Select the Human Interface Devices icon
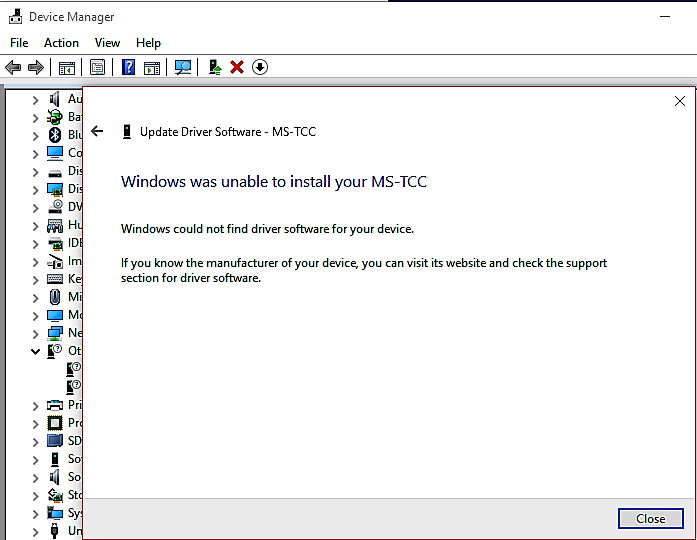 click(55, 226)
